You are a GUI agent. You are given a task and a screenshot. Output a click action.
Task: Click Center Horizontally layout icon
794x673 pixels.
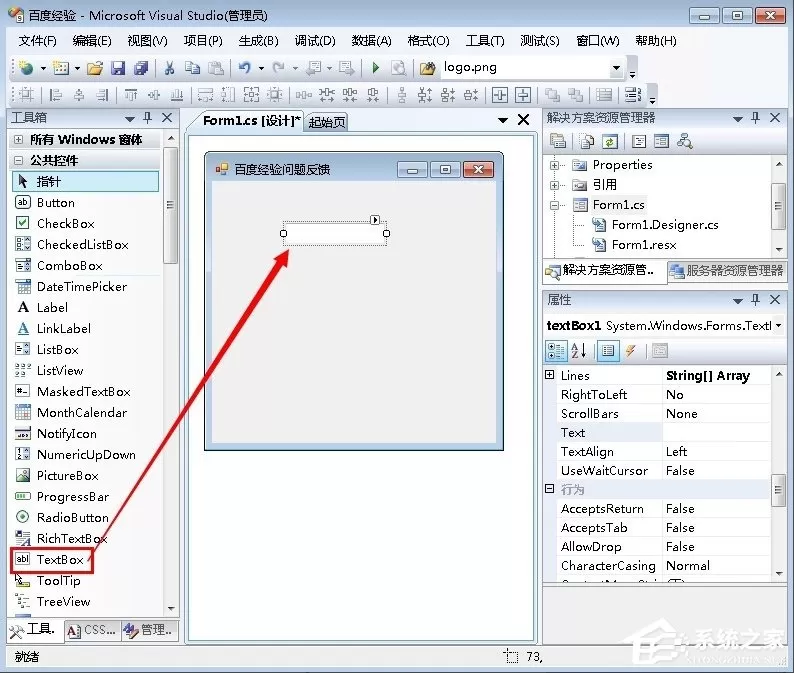[x=500, y=95]
